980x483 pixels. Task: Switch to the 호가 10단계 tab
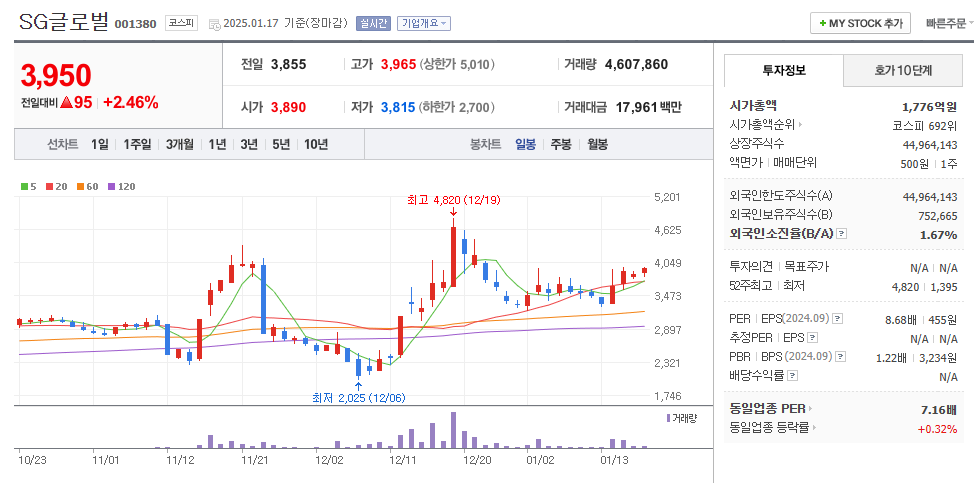(903, 71)
